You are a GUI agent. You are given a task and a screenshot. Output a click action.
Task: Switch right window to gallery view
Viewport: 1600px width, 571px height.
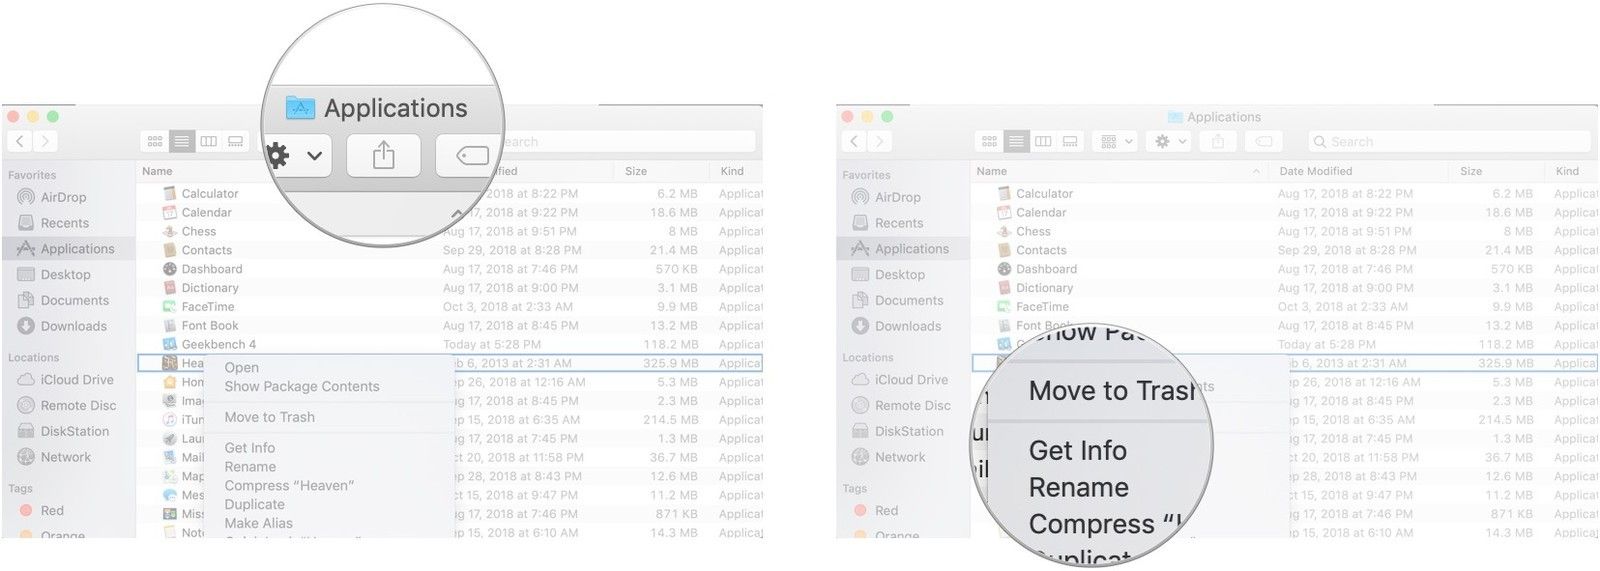tap(1070, 142)
